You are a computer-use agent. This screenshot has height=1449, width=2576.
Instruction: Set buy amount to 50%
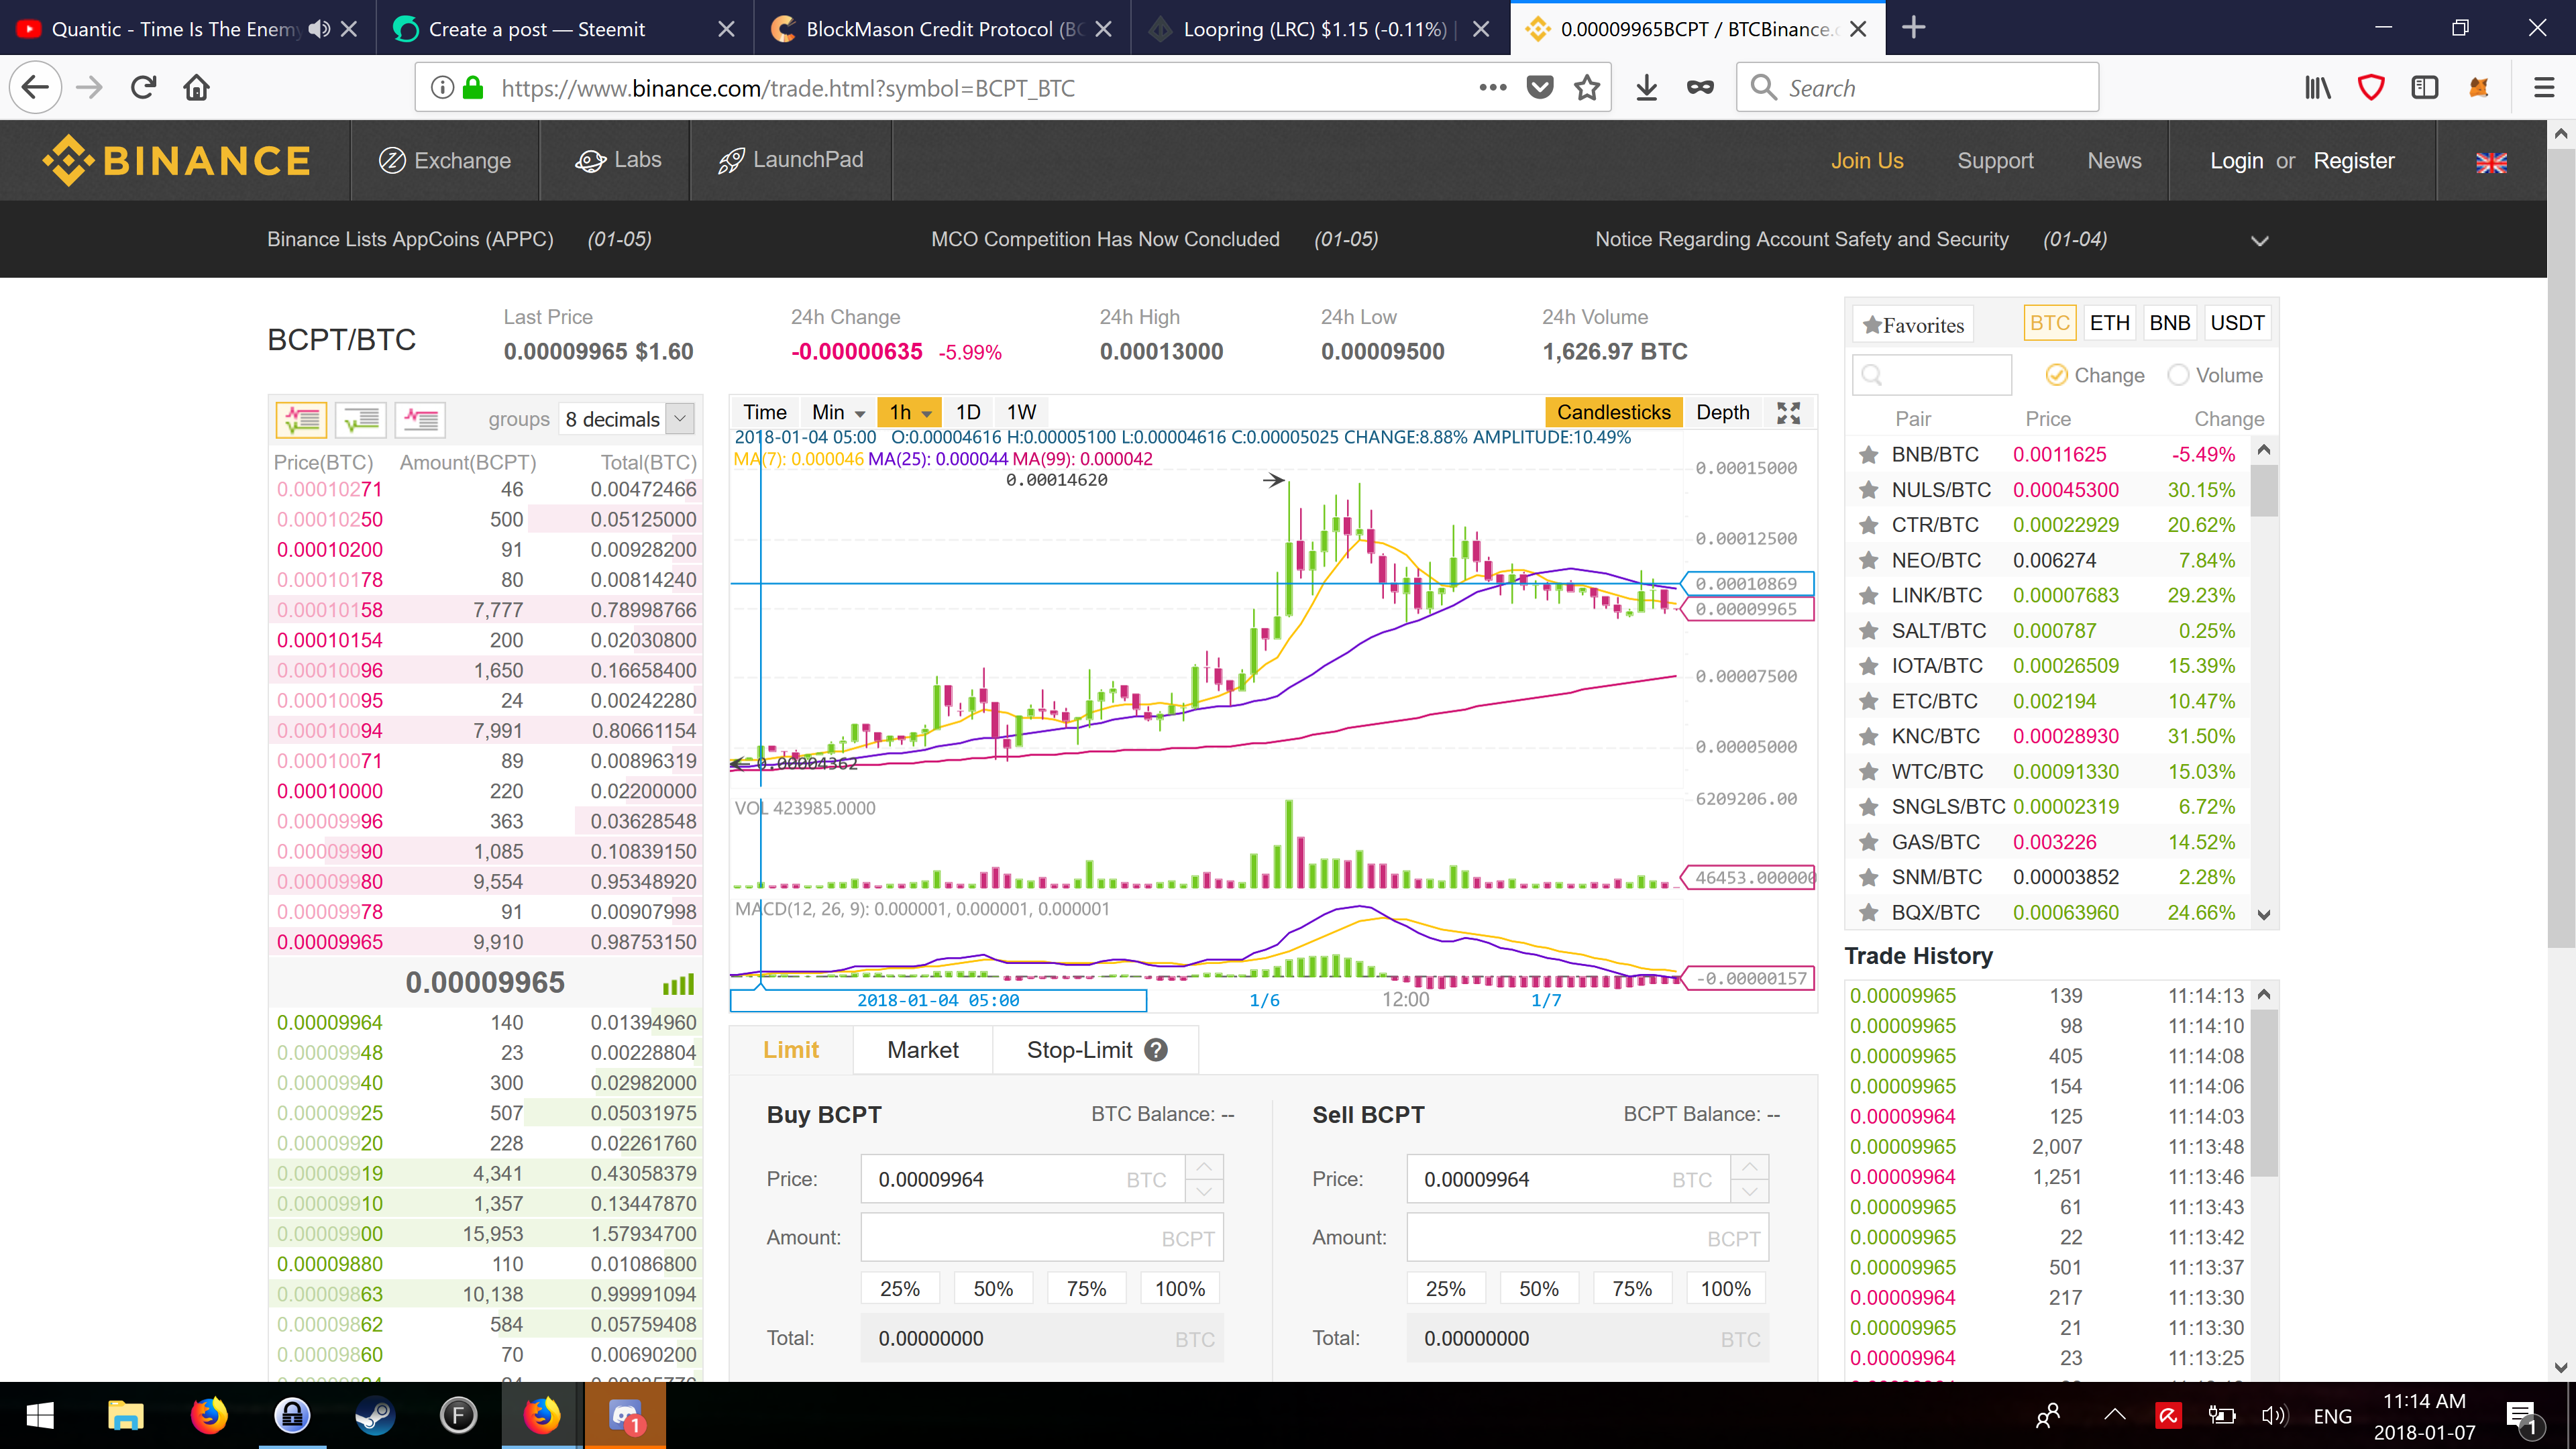(993, 1288)
